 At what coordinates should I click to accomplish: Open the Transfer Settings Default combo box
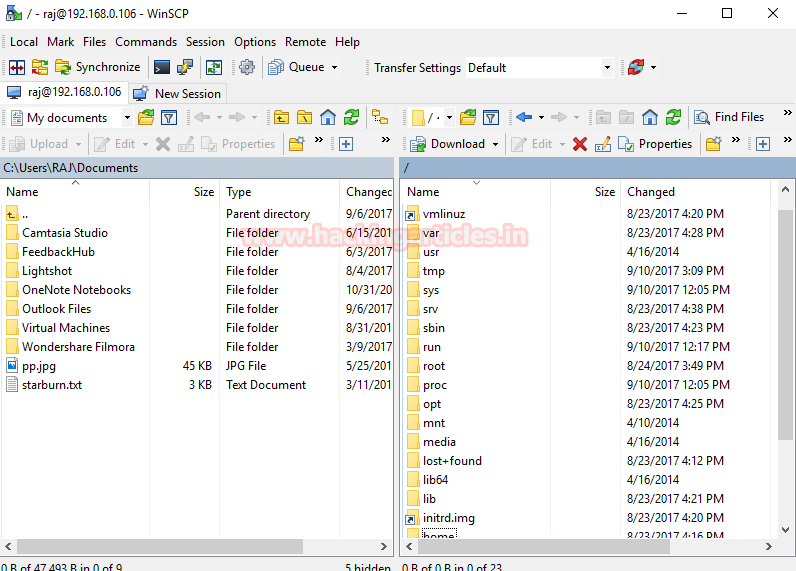(x=539, y=68)
